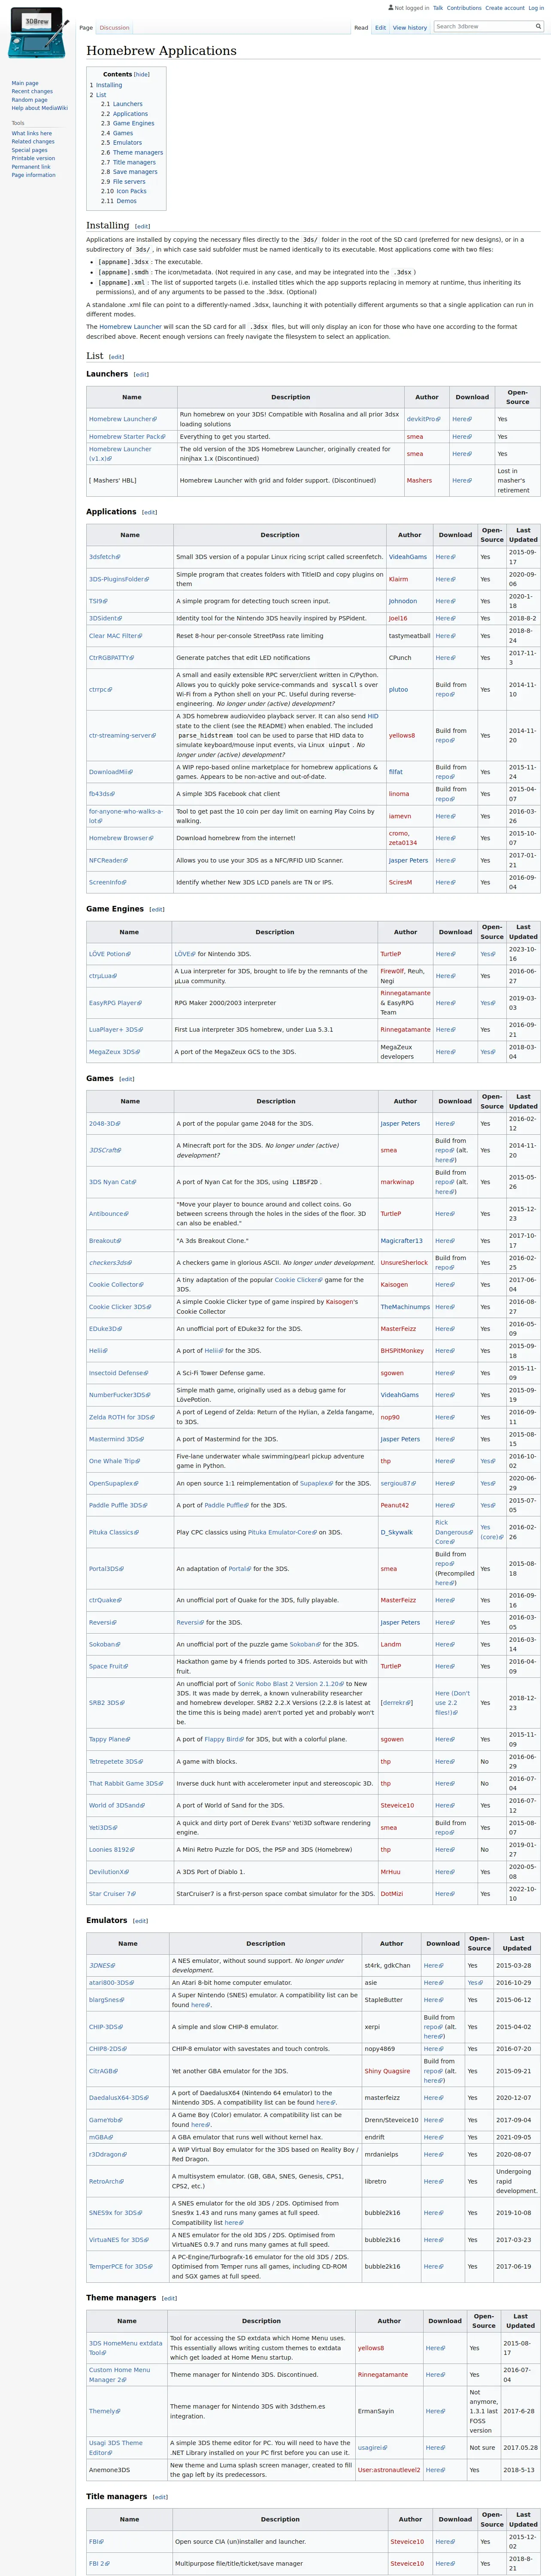This screenshot has height=2576, width=551.
Task: Open the Homebrew Browser link
Action: [120, 838]
